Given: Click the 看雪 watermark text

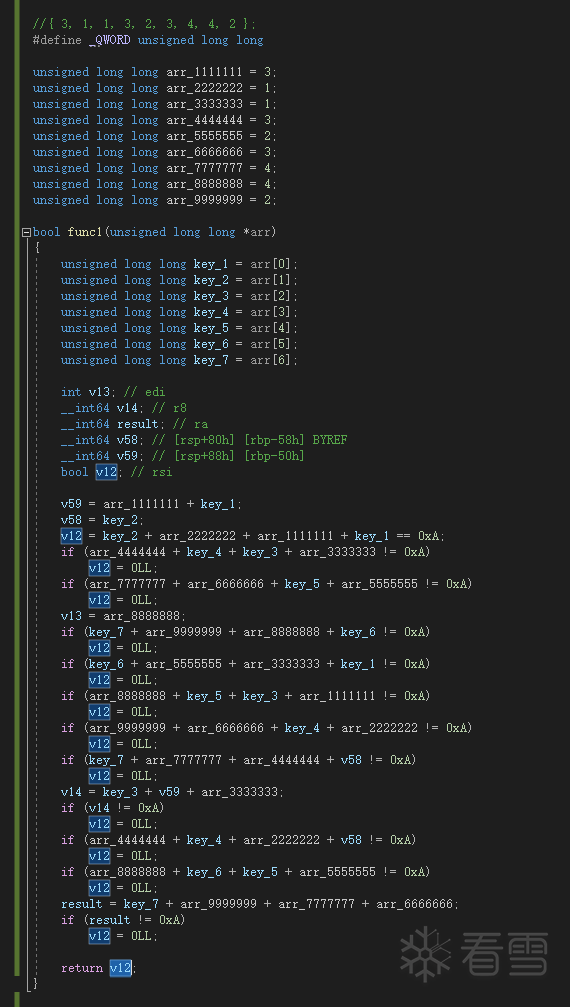Looking at the screenshot, I should point(504,954).
